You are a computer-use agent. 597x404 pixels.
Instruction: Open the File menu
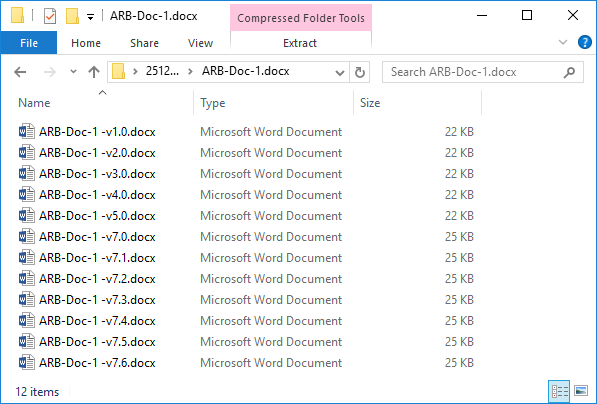29,43
